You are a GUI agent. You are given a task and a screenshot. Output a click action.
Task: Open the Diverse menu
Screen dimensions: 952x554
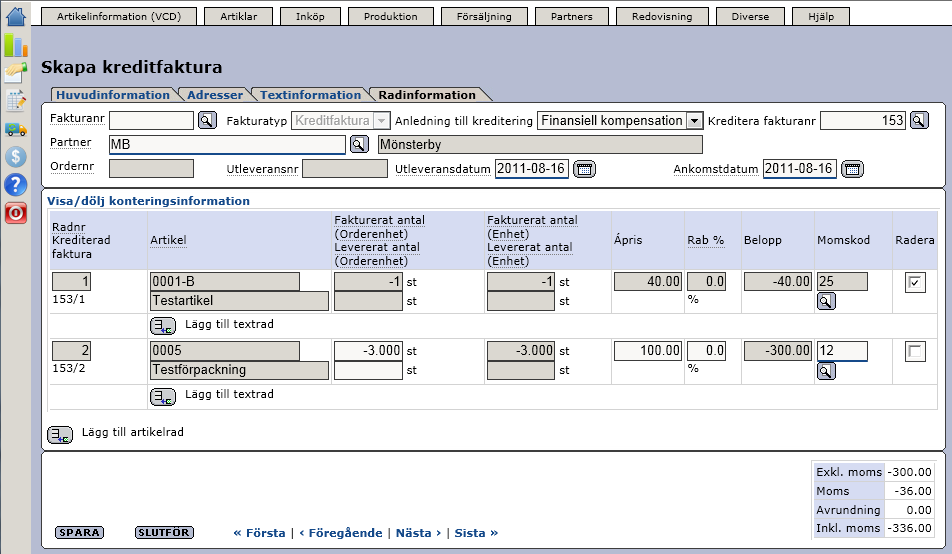pyautogui.click(x=750, y=16)
